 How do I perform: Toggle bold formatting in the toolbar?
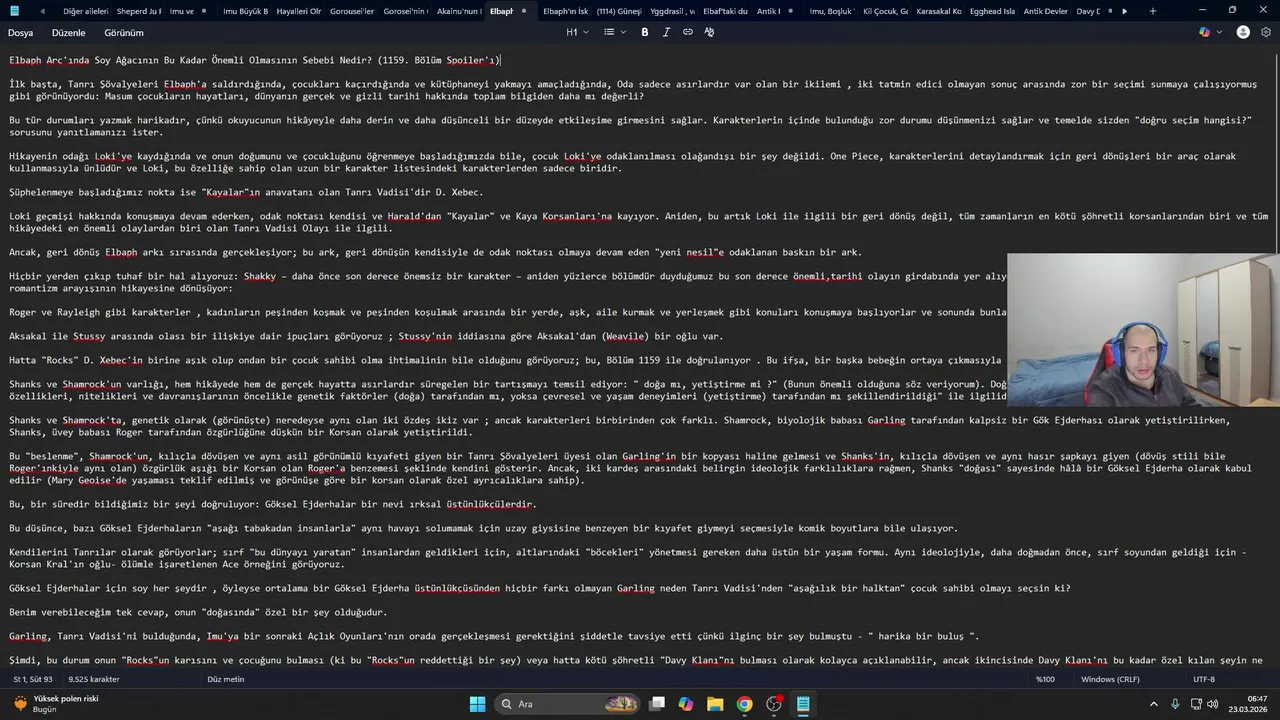(x=645, y=32)
